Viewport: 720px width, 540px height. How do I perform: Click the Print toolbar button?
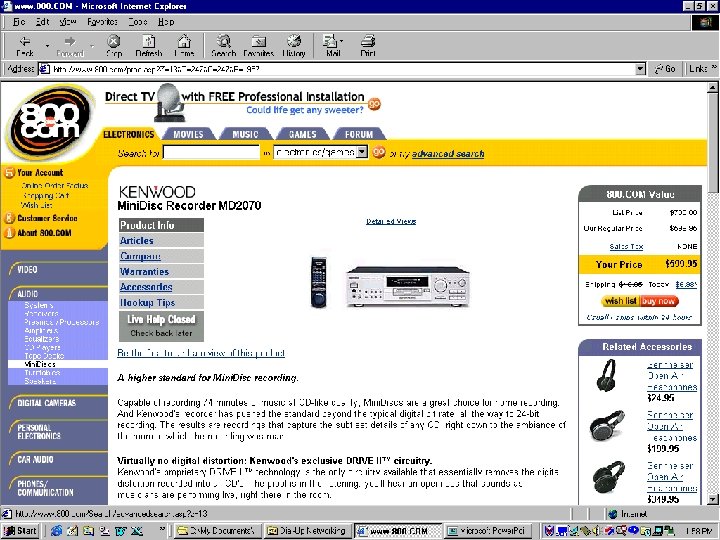click(x=368, y=46)
